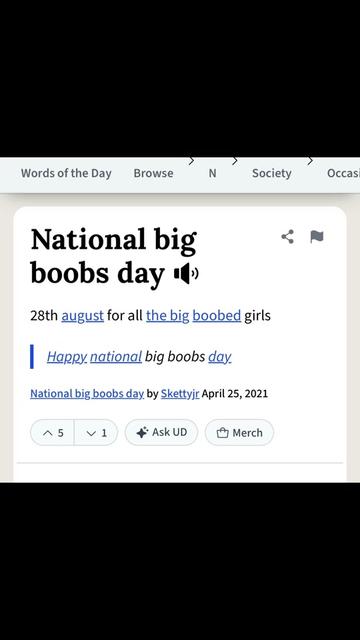Go to Words of the Day
The height and width of the screenshot is (640, 360).
(66, 173)
